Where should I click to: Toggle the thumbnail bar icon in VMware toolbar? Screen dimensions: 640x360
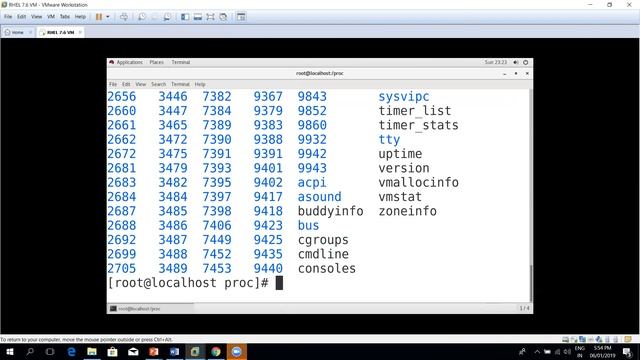pos(198,17)
